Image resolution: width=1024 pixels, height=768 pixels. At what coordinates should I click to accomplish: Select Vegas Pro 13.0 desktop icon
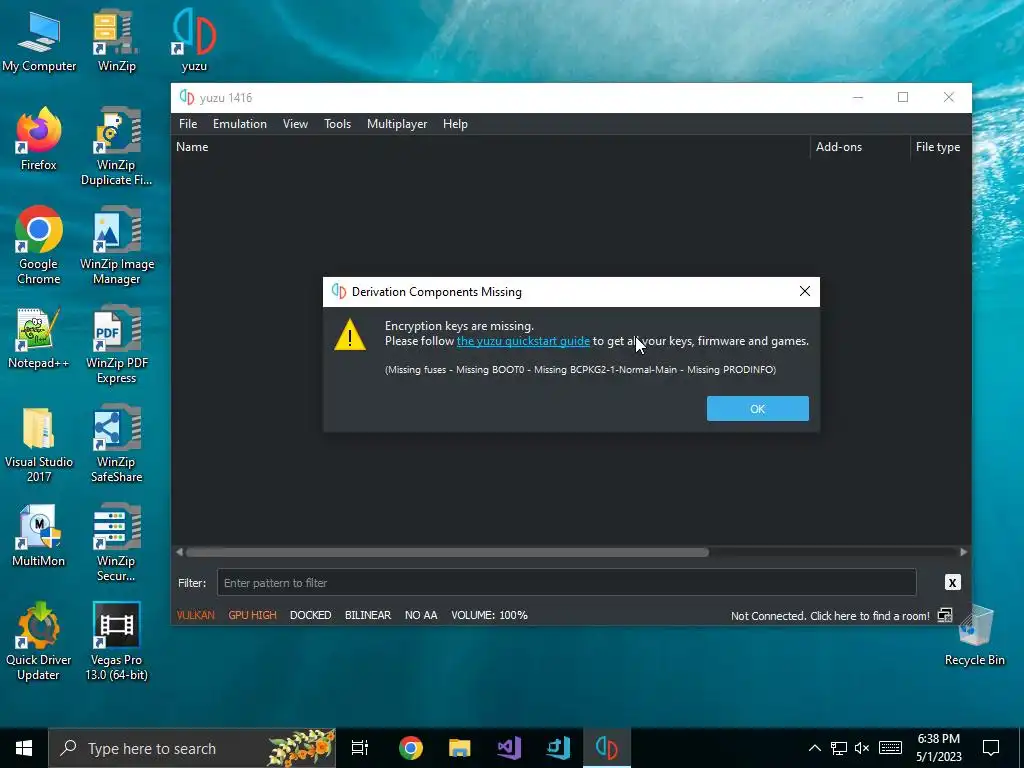116,641
